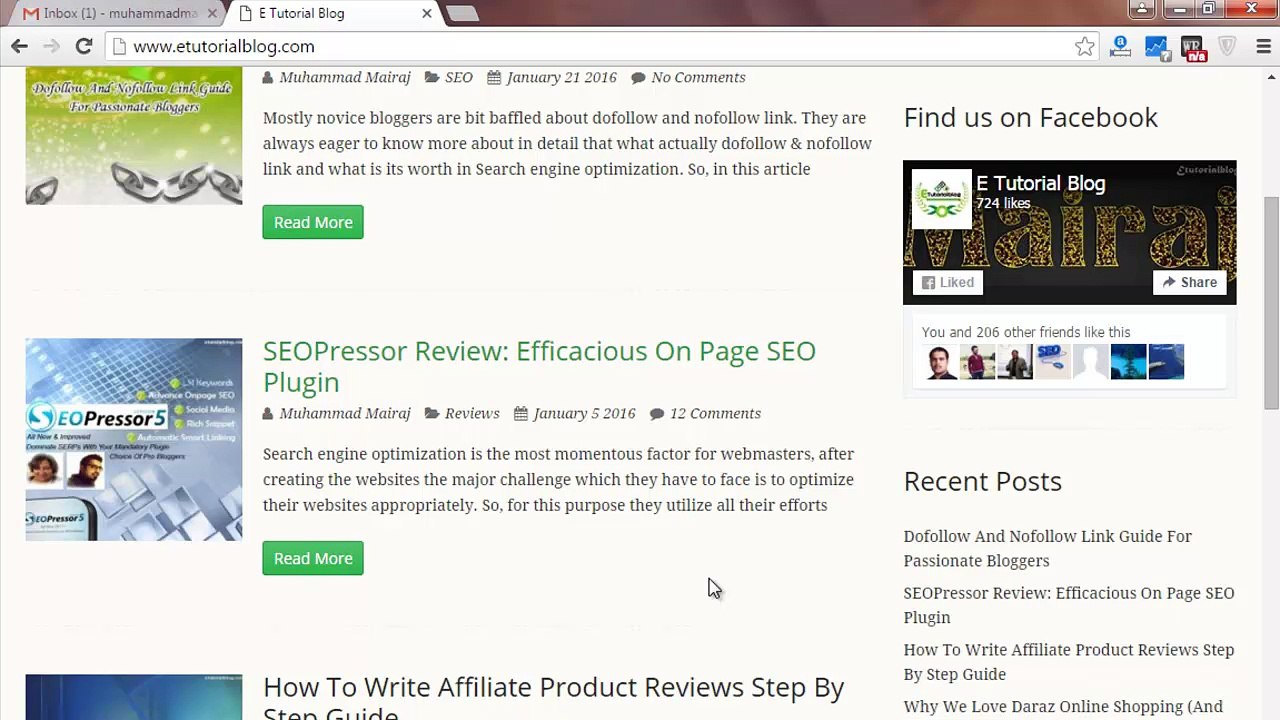Close the Inbox Gmail tab

pos(212,14)
